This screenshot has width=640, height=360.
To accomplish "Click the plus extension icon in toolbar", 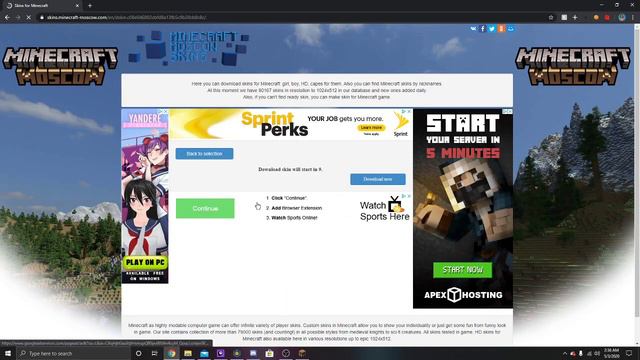I will pyautogui.click(x=575, y=17).
